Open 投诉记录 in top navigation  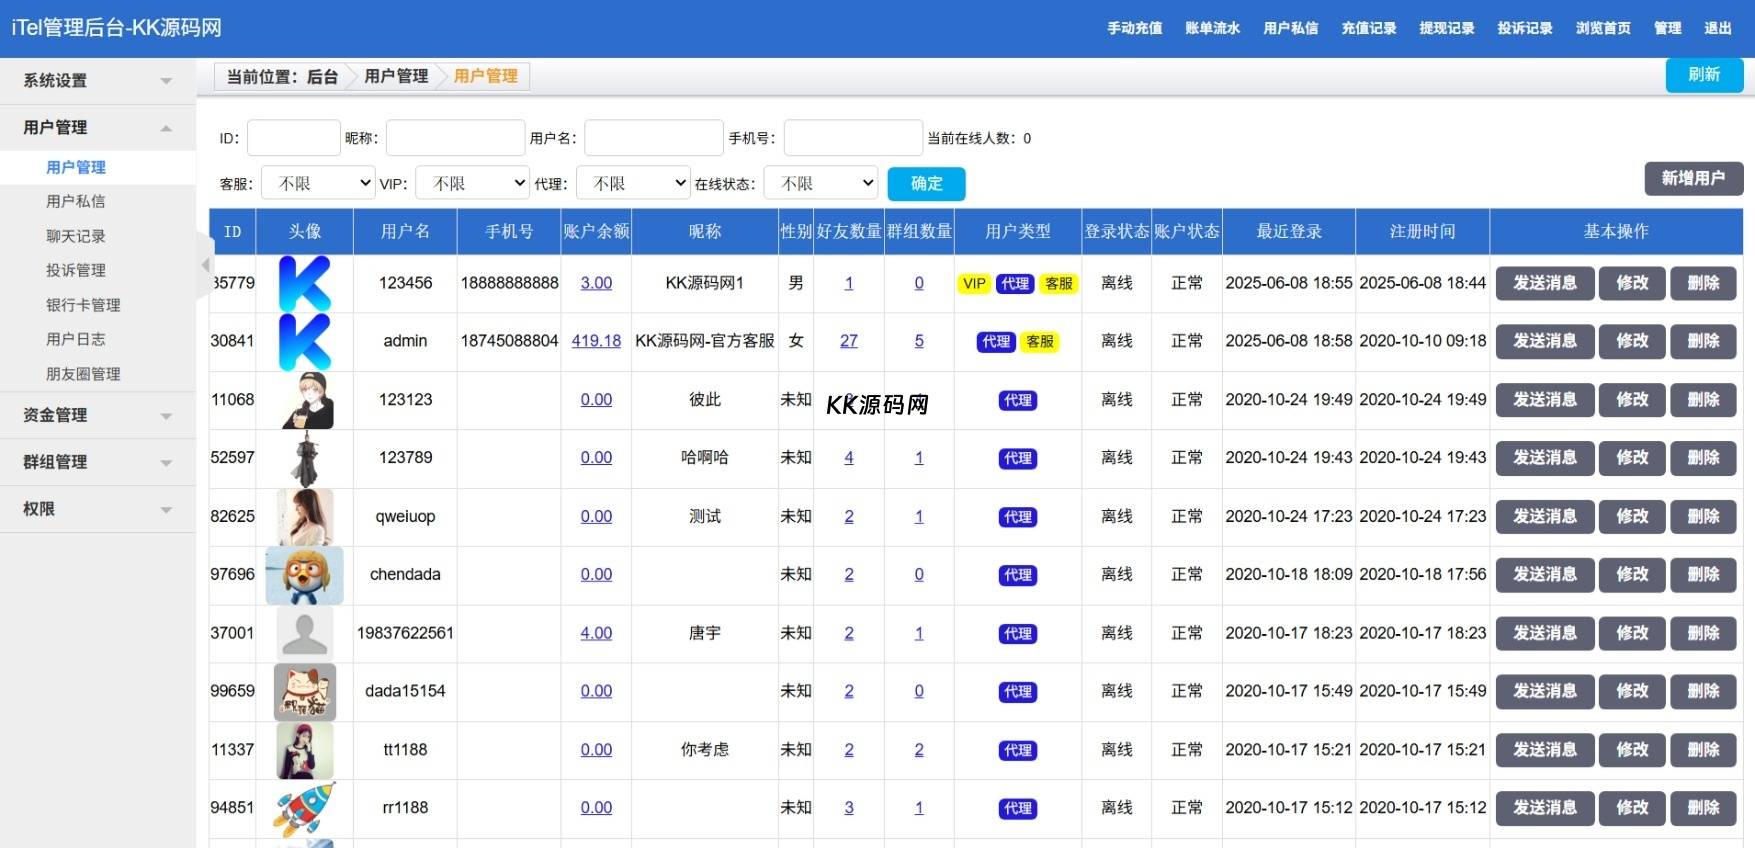(1525, 28)
